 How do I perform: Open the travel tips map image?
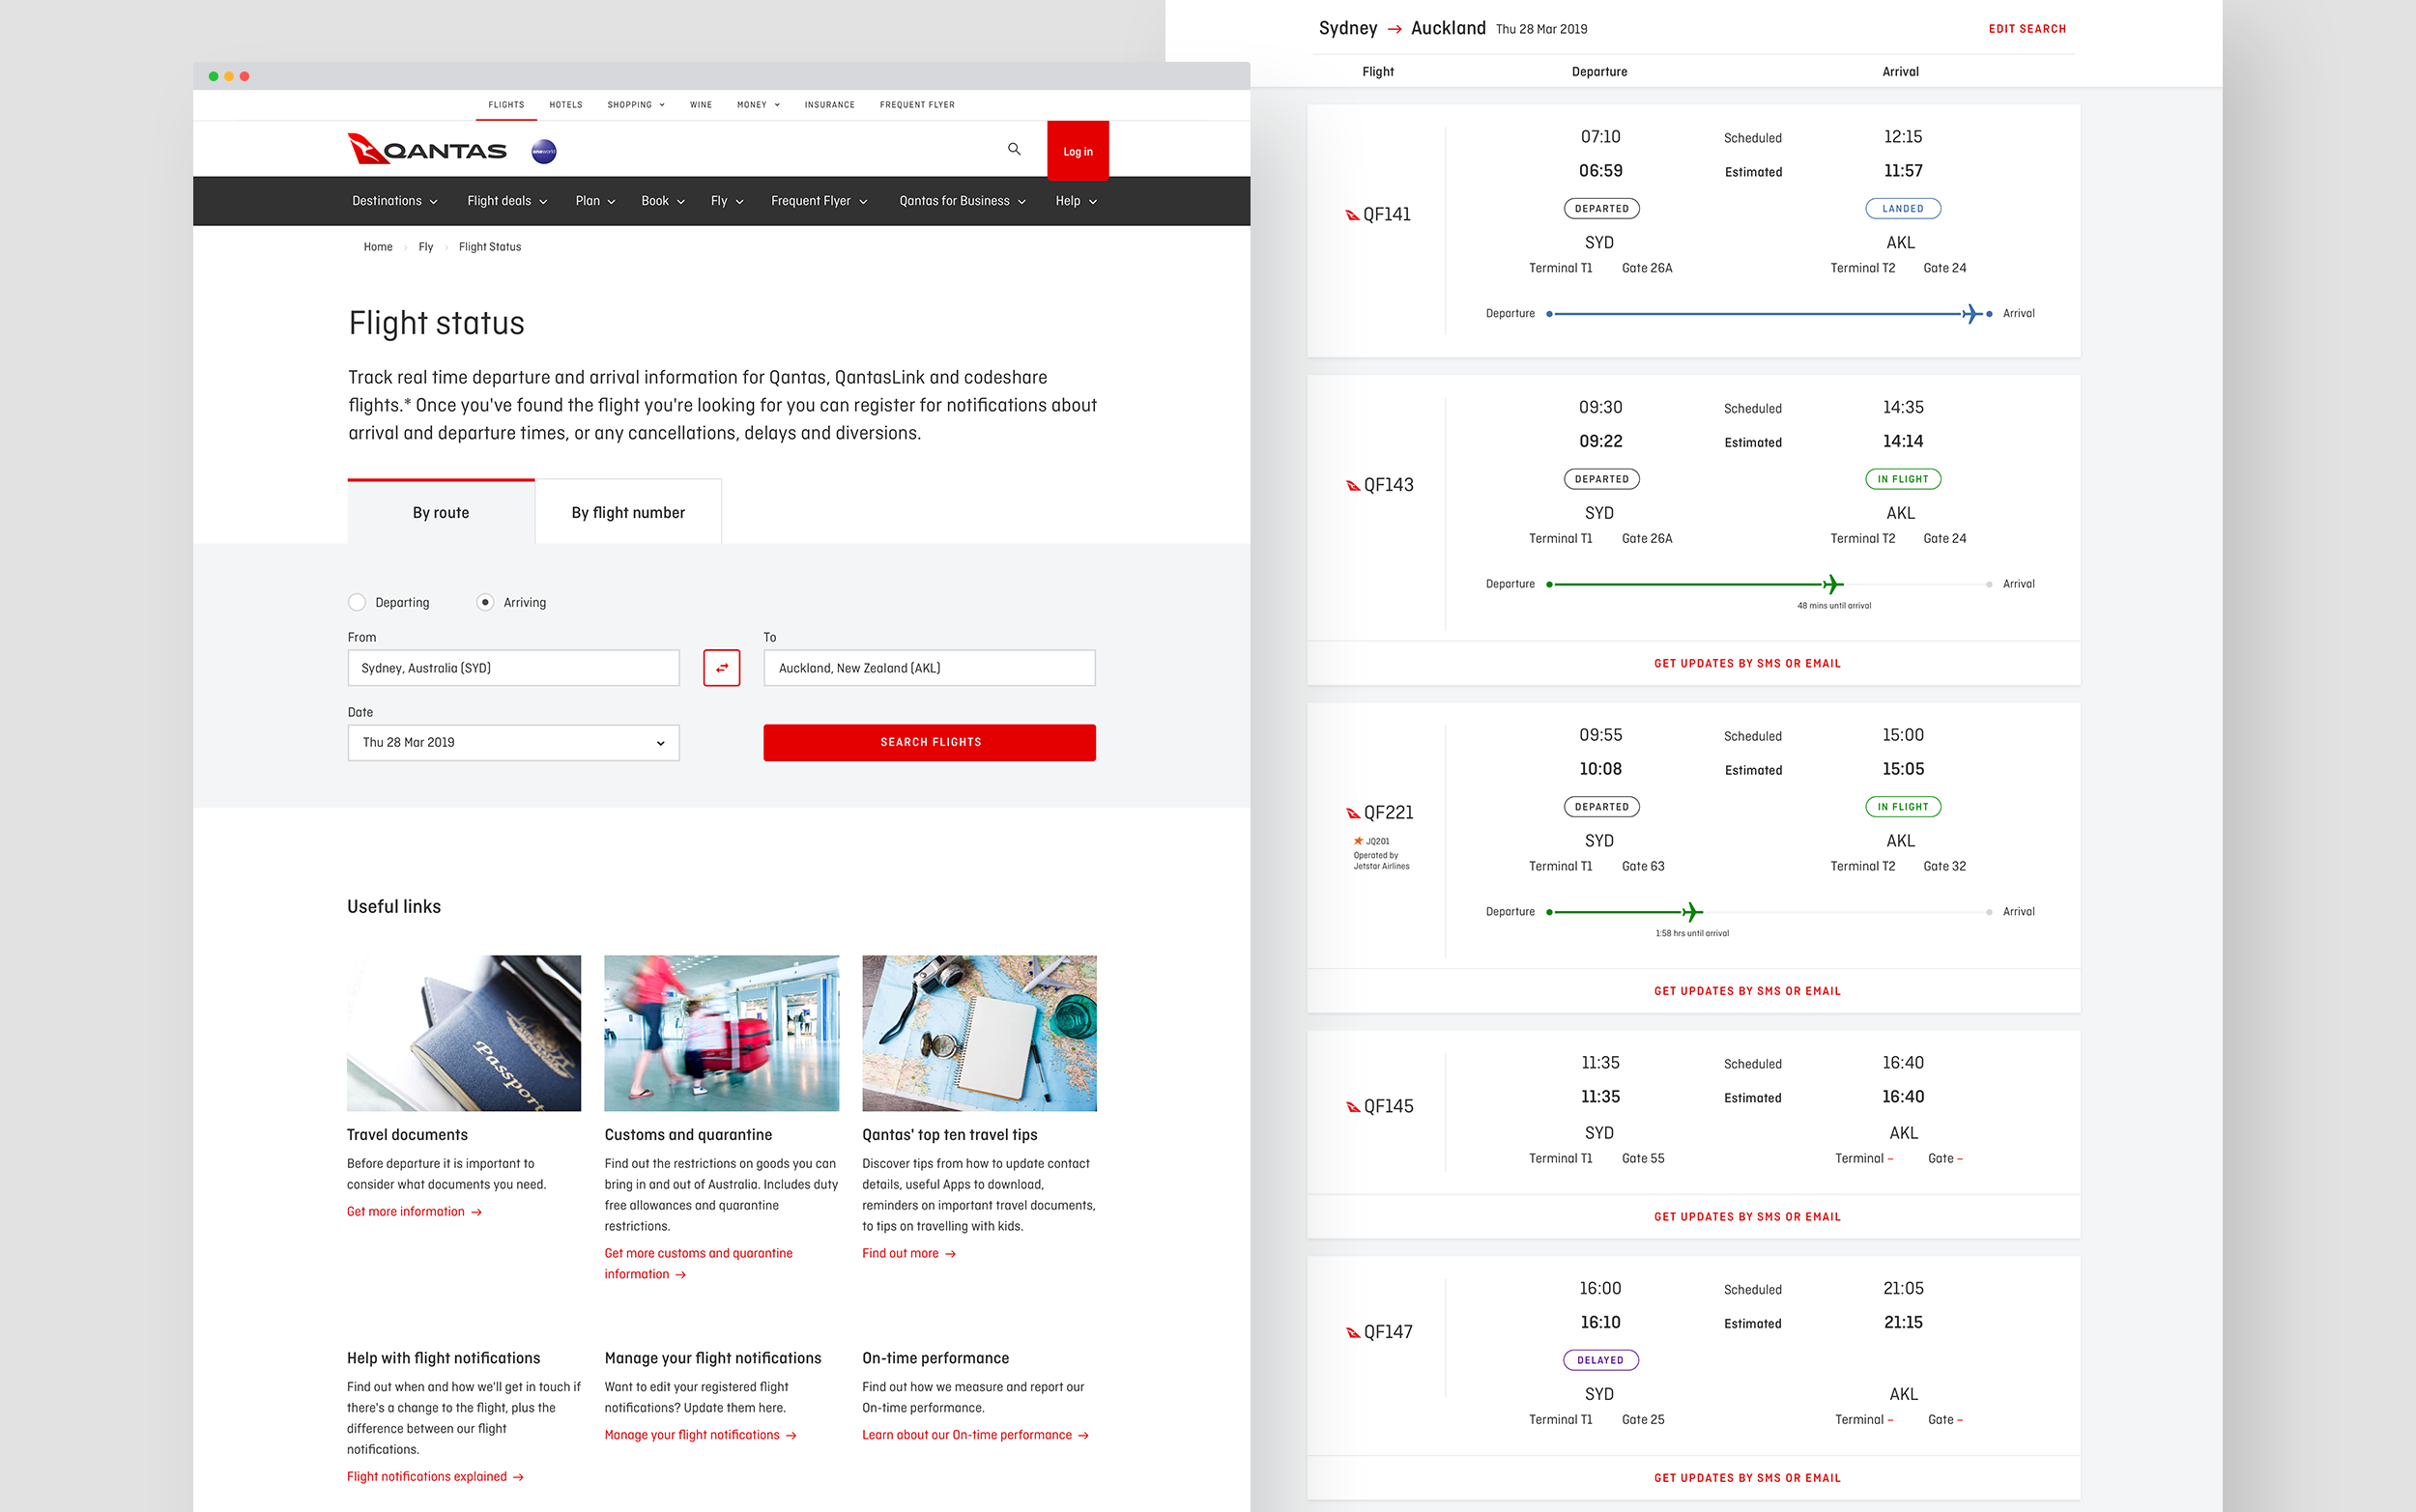click(979, 1033)
